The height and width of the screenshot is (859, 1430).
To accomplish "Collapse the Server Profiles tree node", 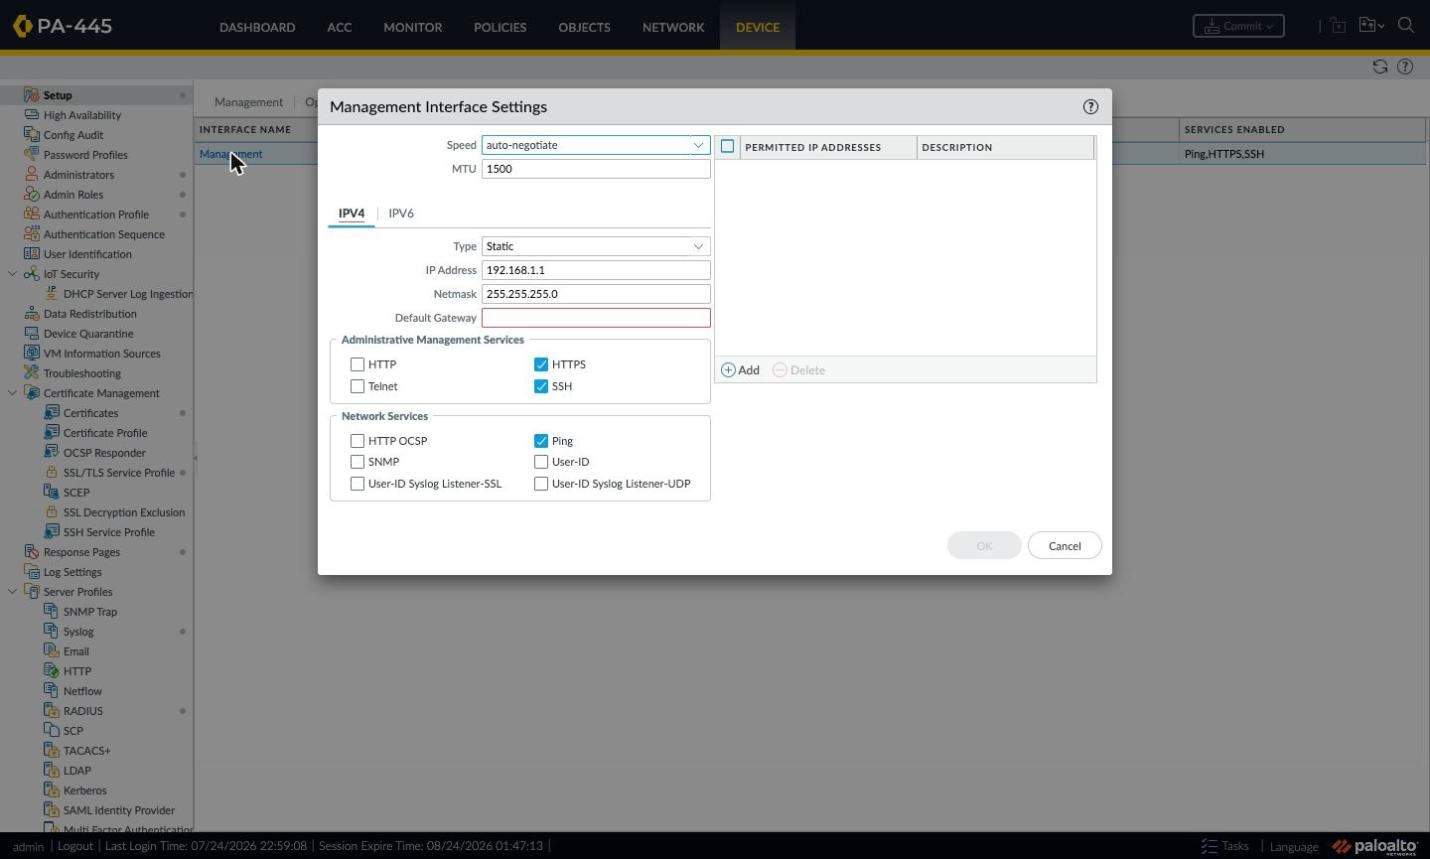I will 12,592.
